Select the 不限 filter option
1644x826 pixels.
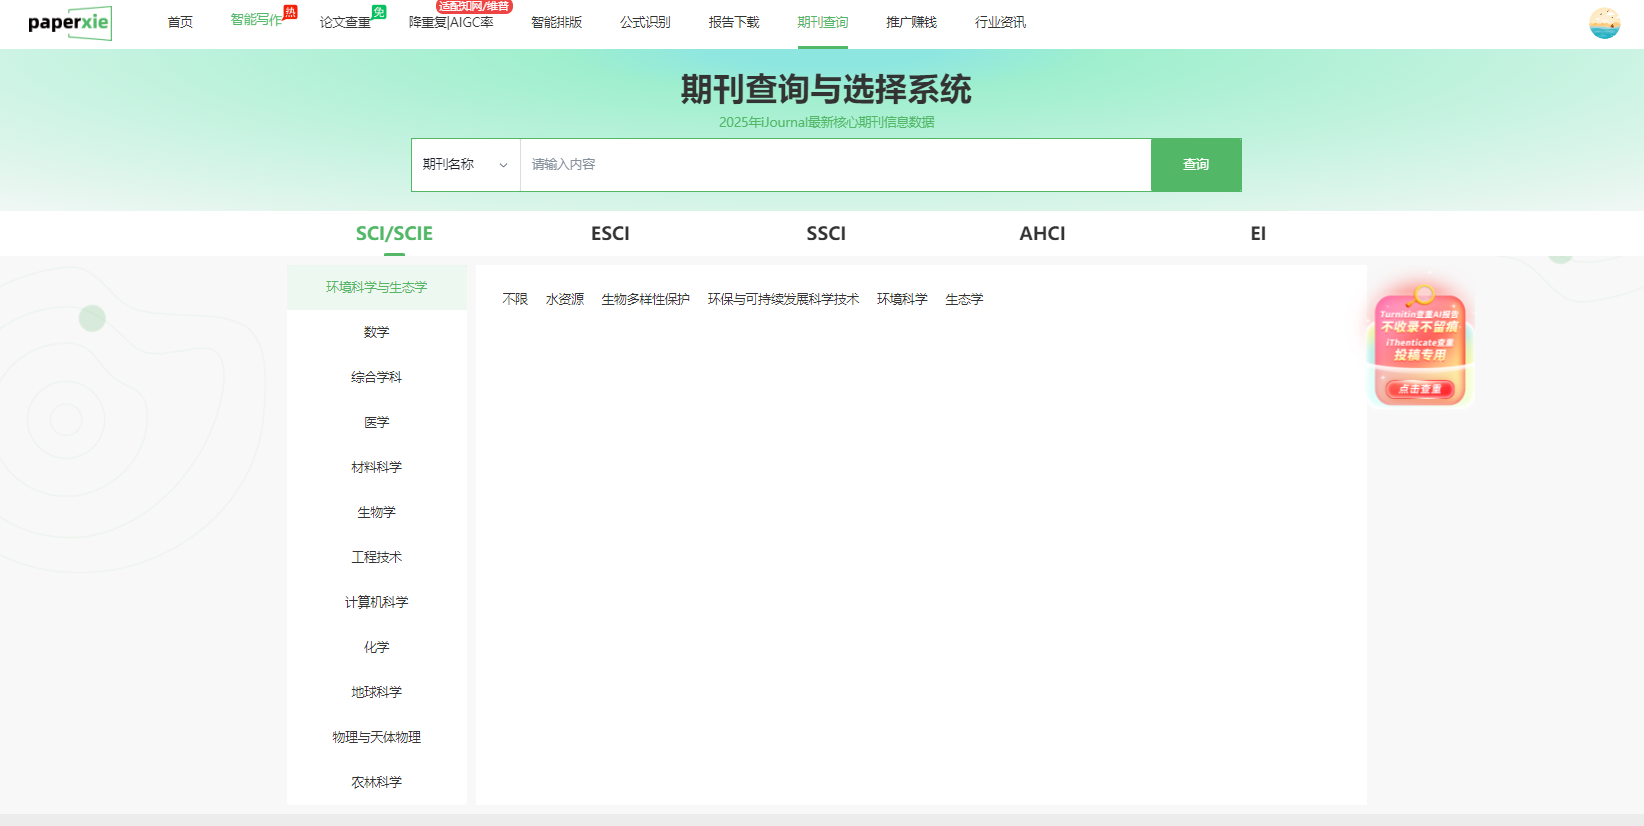pyautogui.click(x=515, y=300)
